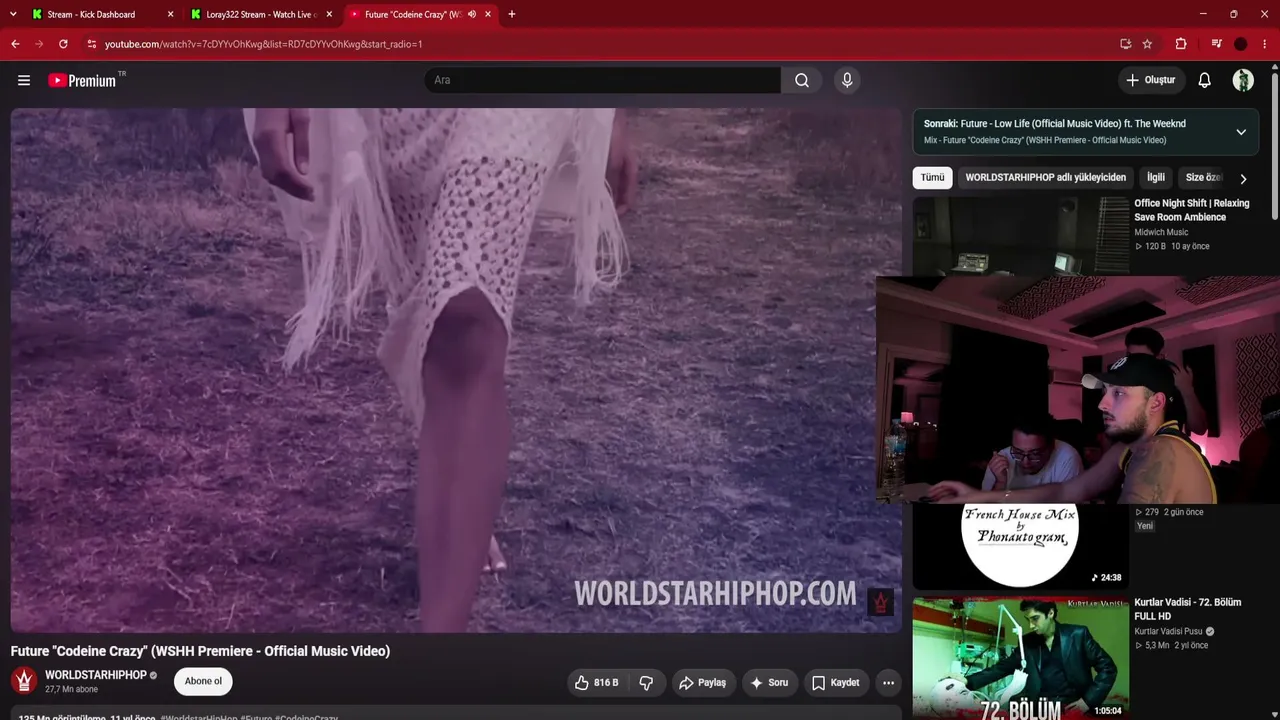Dislike the video with thumbs down
Screen dimensions: 1280x720
pyautogui.click(x=646, y=683)
